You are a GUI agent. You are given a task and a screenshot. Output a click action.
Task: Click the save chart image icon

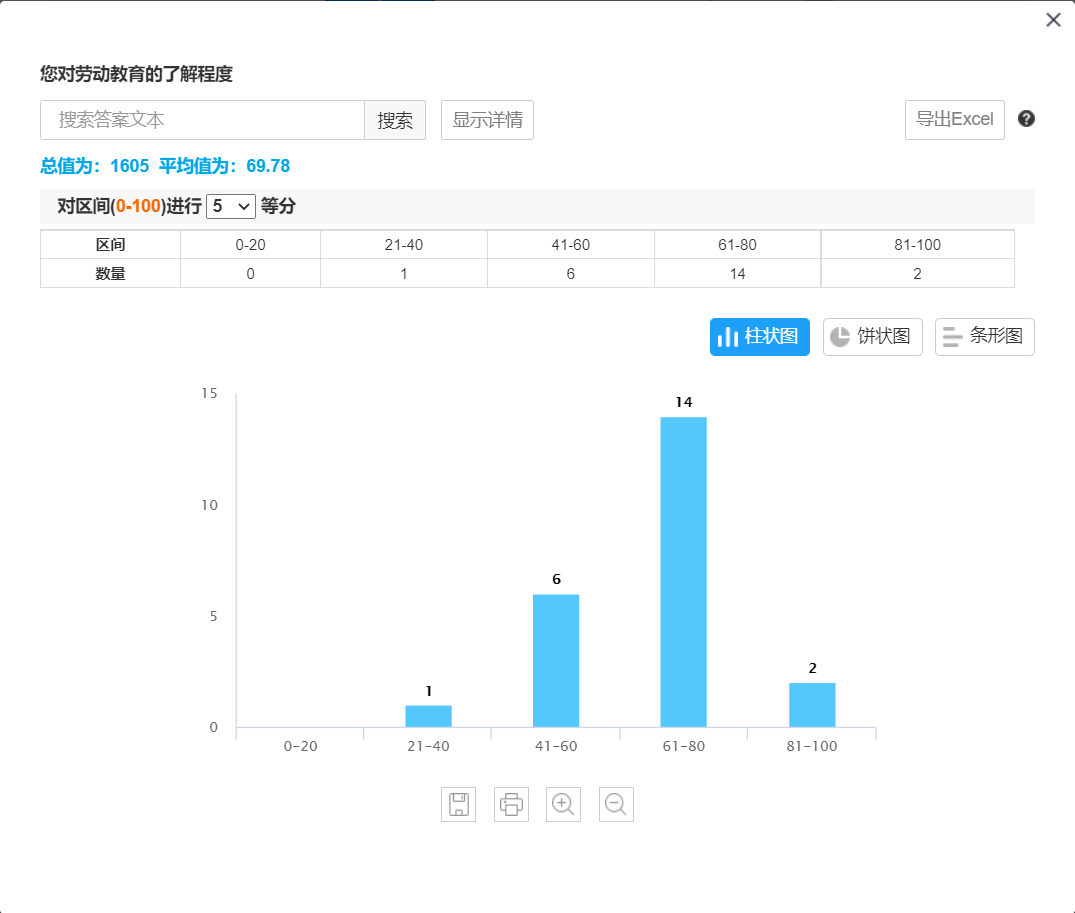pos(458,804)
